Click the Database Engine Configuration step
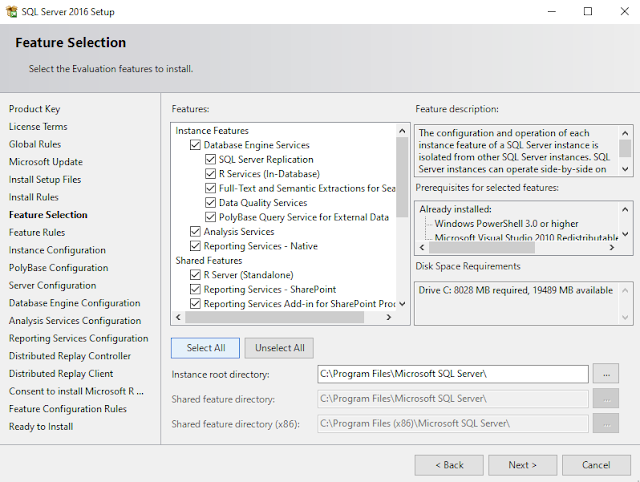The image size is (640, 482). (75, 303)
